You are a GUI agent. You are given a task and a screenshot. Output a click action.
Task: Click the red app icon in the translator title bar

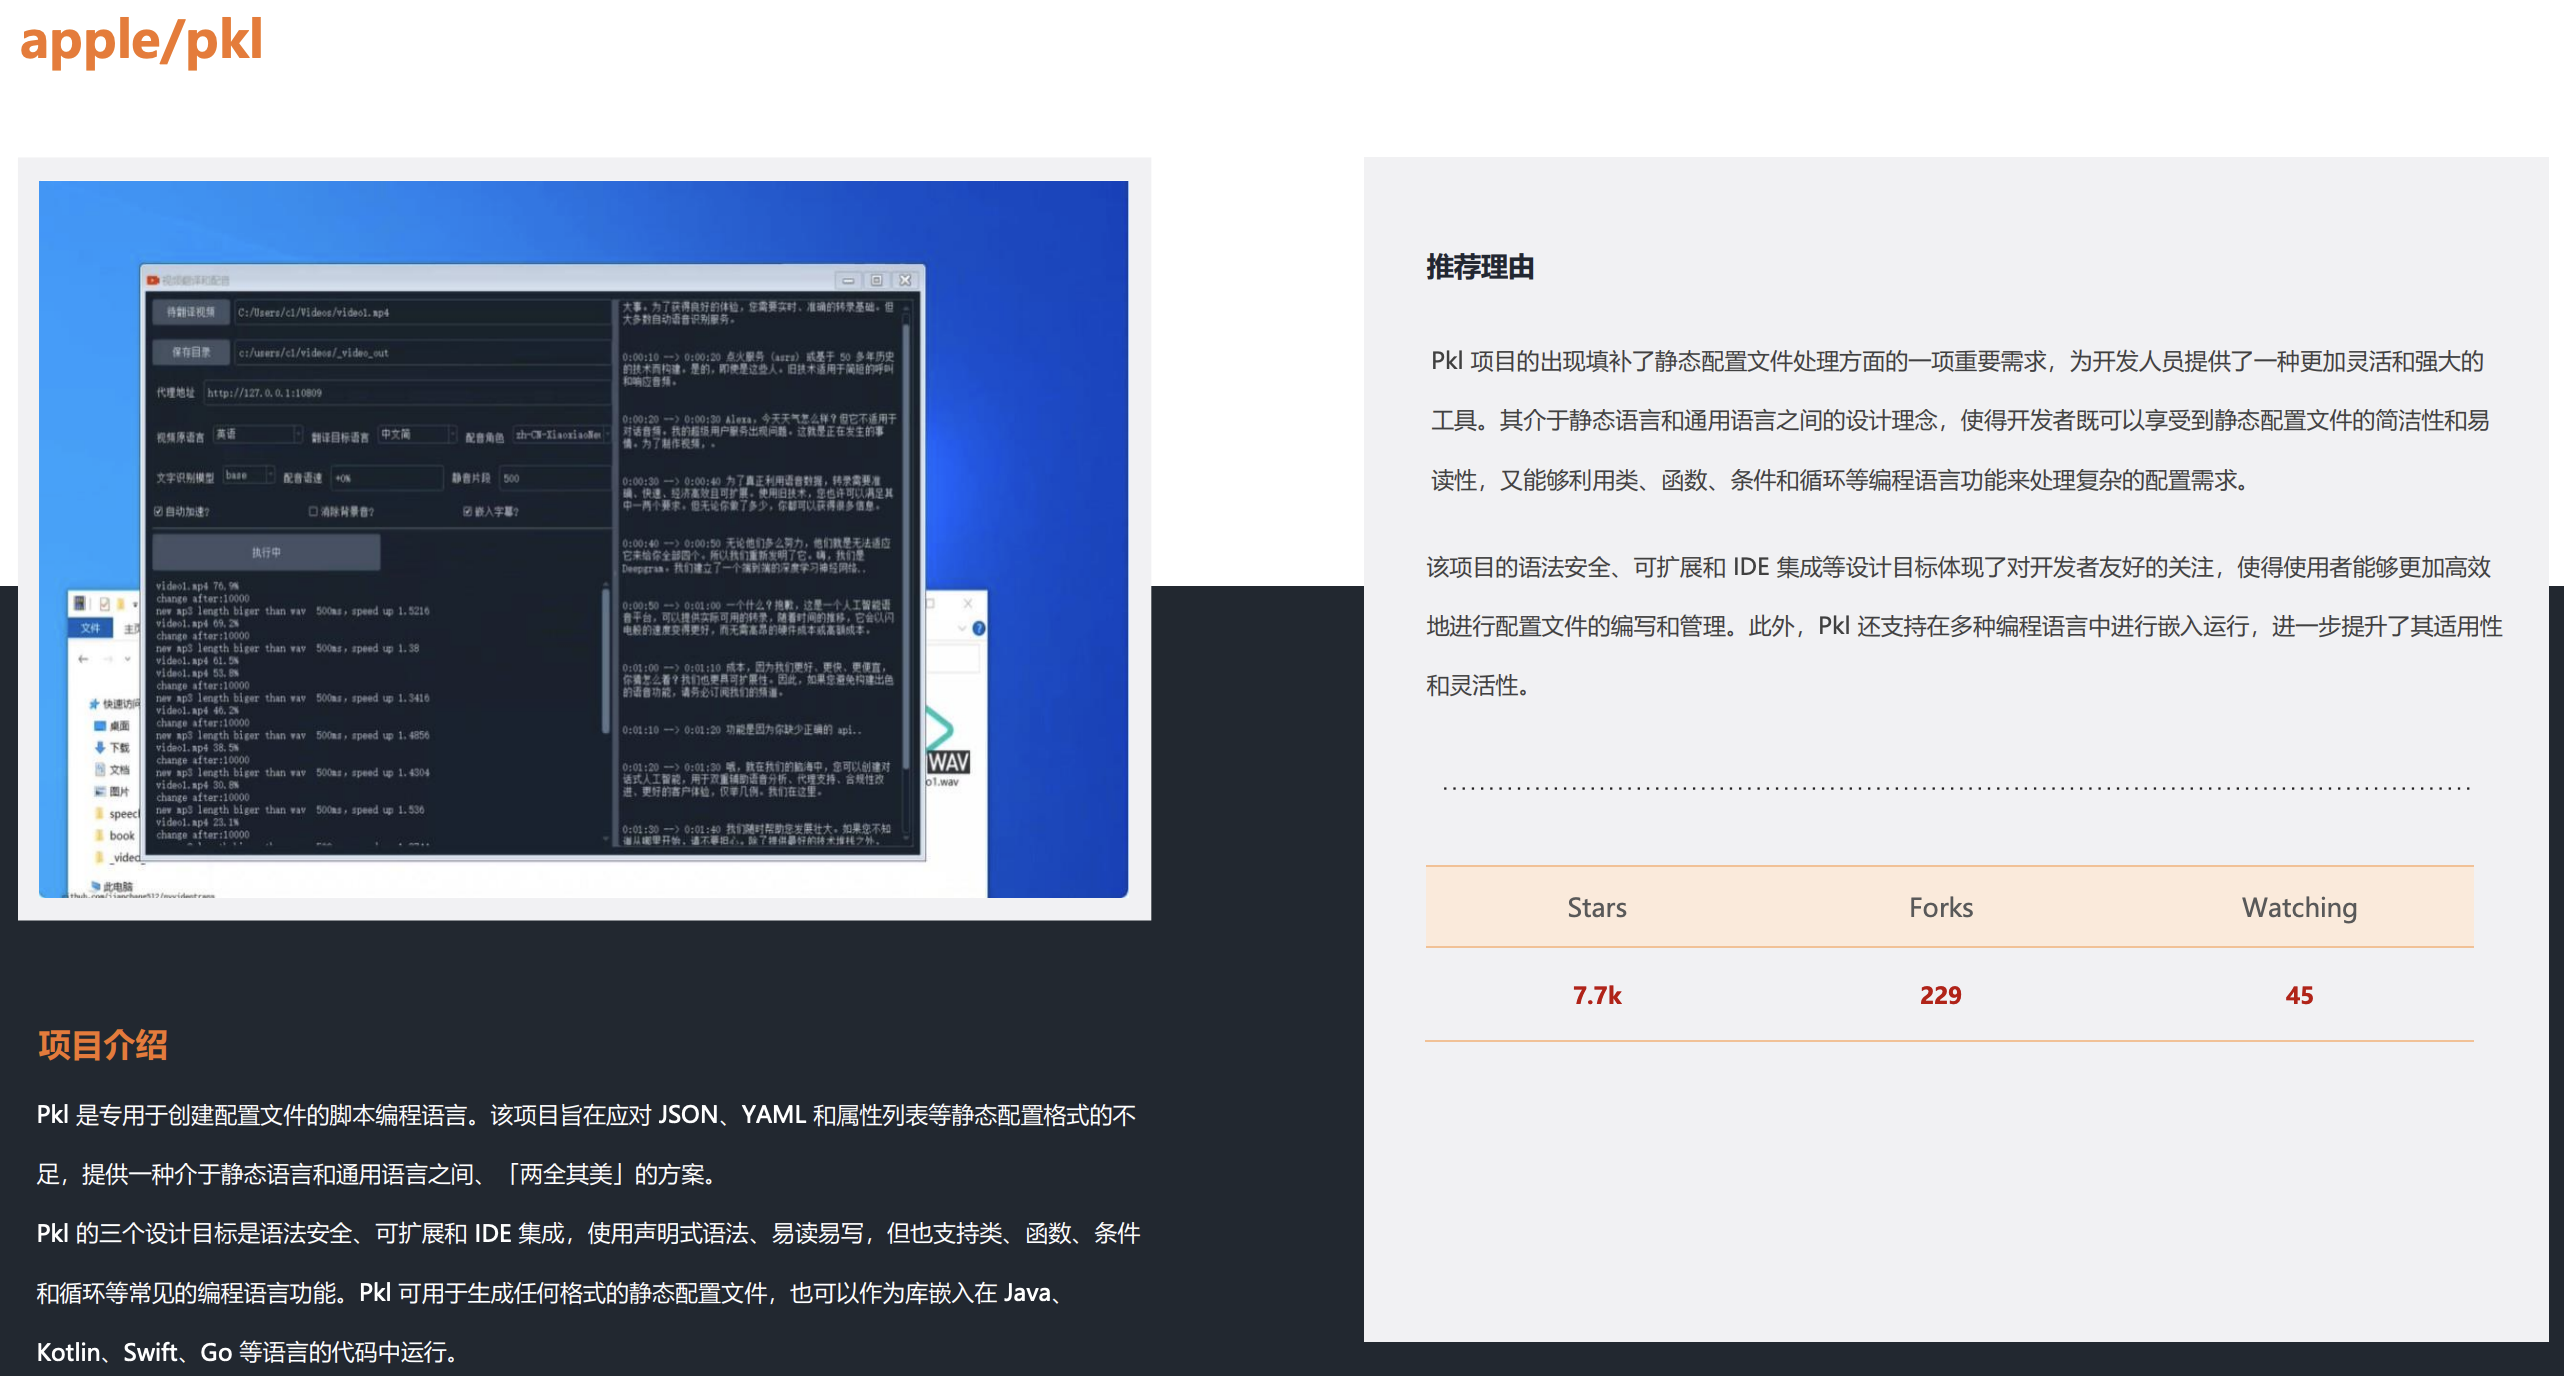[x=153, y=280]
